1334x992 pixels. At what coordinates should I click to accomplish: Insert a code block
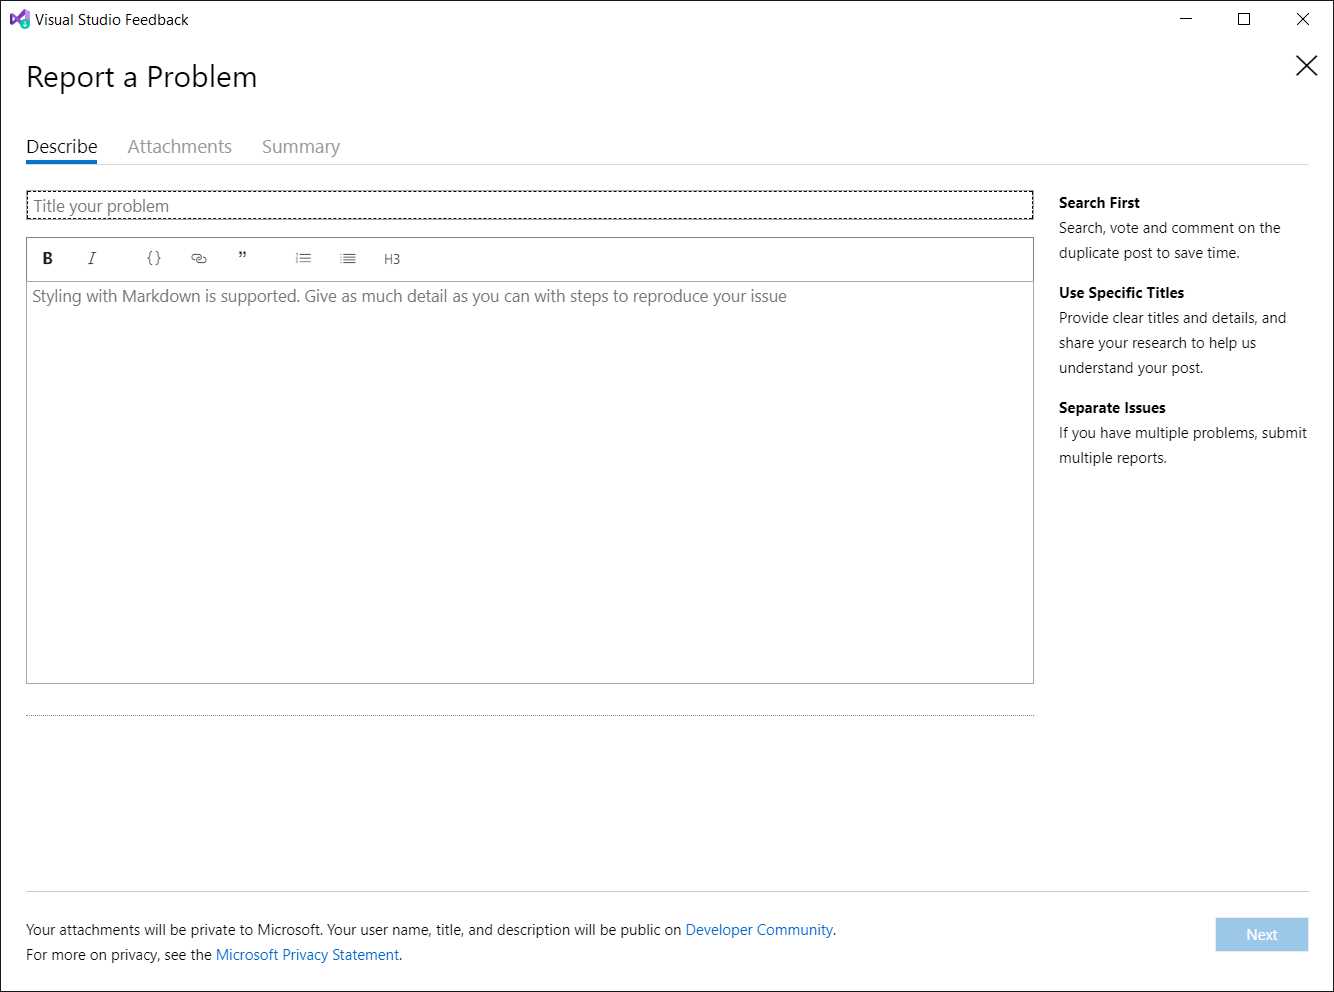(153, 258)
